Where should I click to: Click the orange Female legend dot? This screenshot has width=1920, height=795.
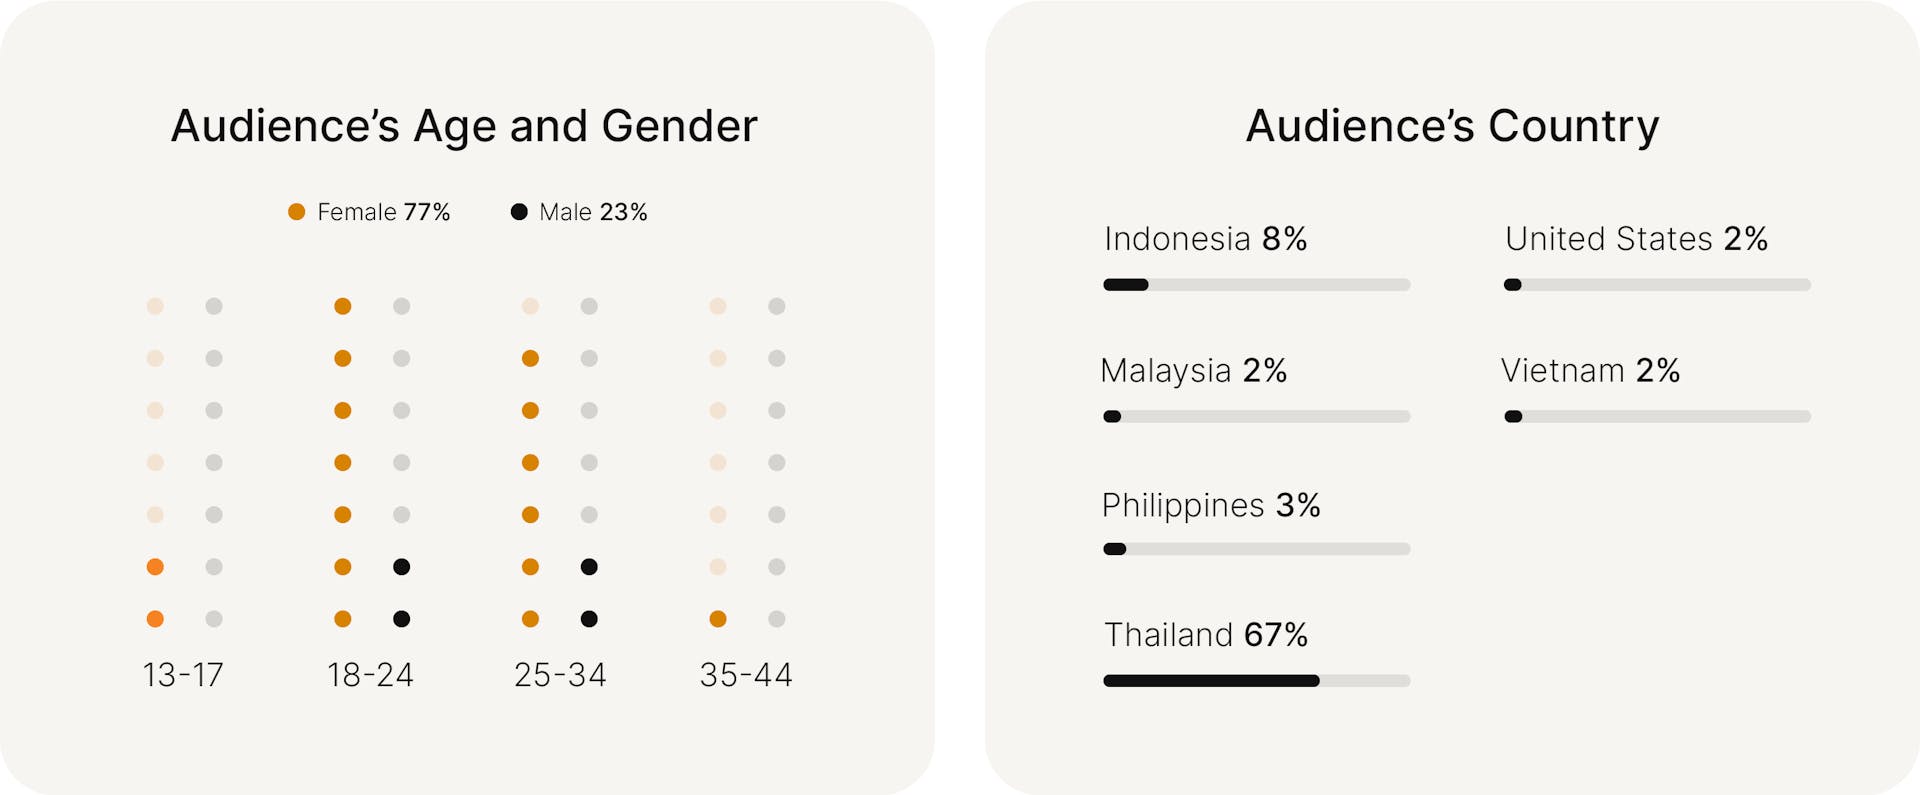pyautogui.click(x=296, y=212)
